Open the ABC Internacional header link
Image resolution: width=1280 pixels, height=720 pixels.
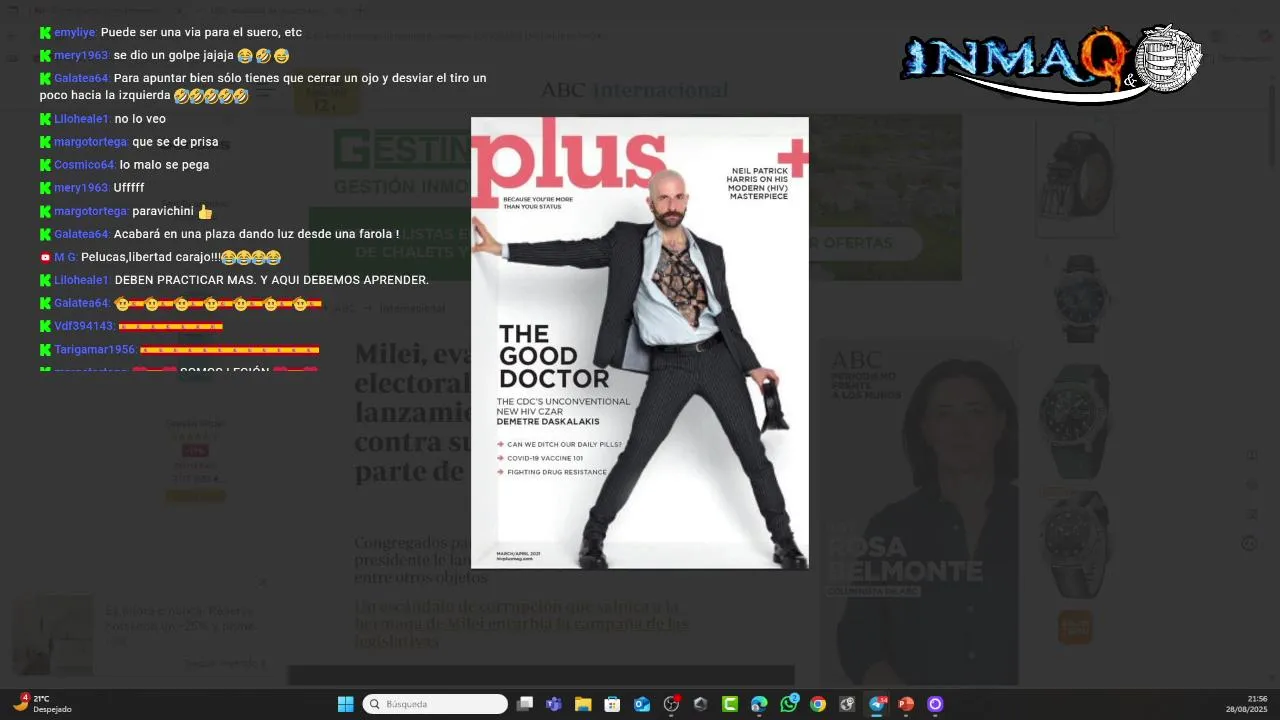pos(635,90)
